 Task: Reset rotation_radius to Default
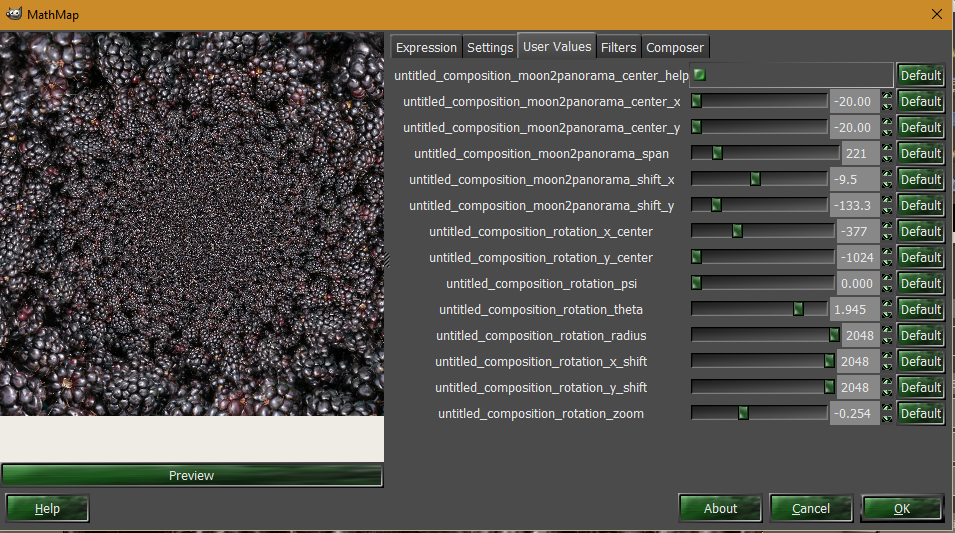(x=920, y=336)
